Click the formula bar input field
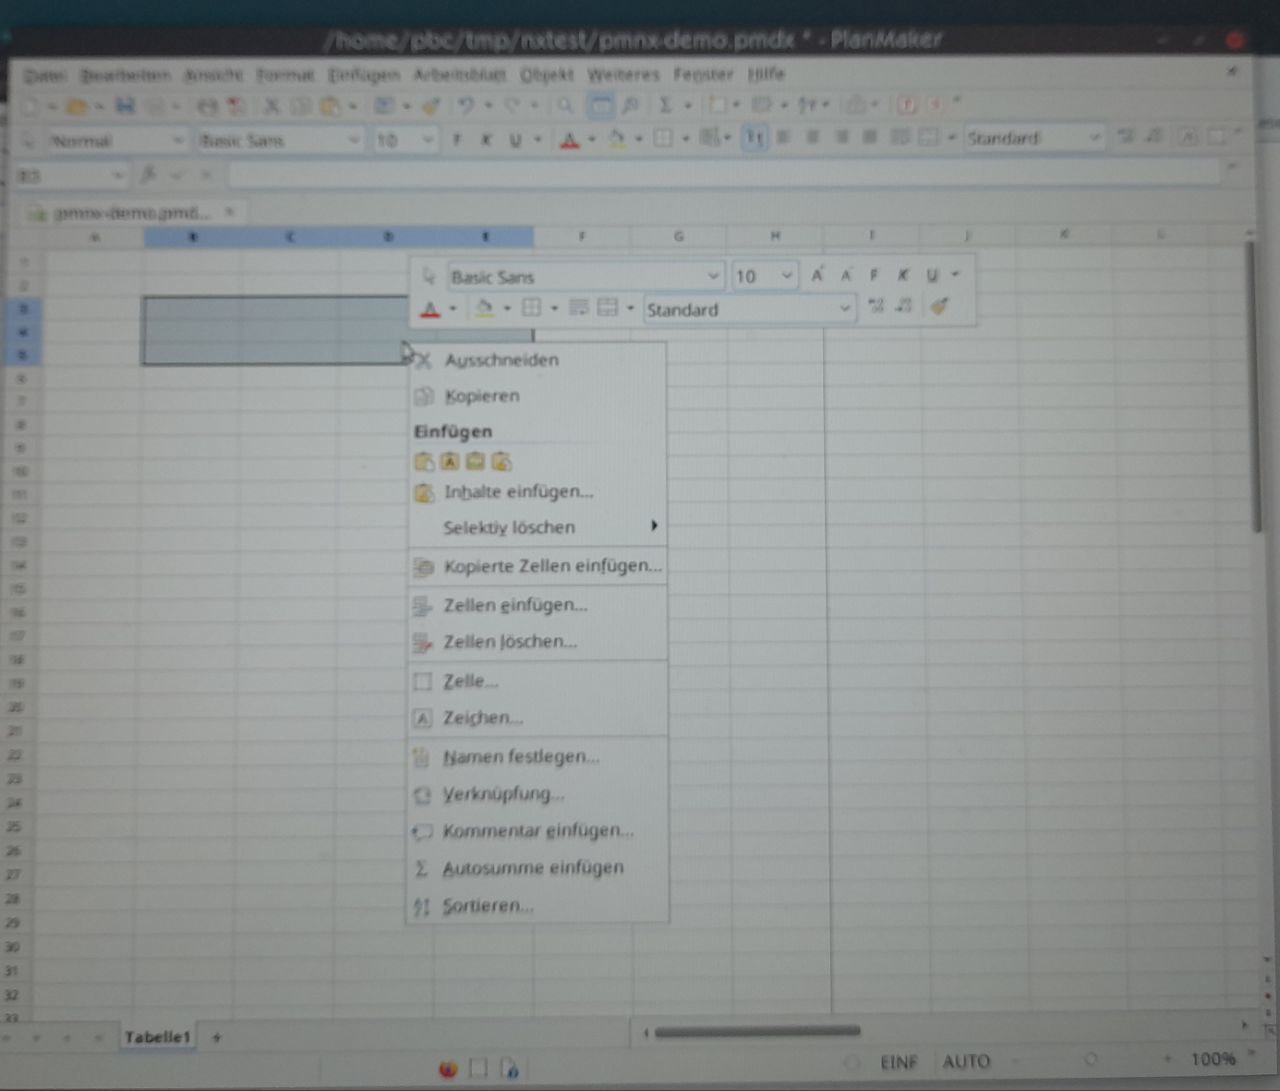1280x1091 pixels. (x=724, y=173)
